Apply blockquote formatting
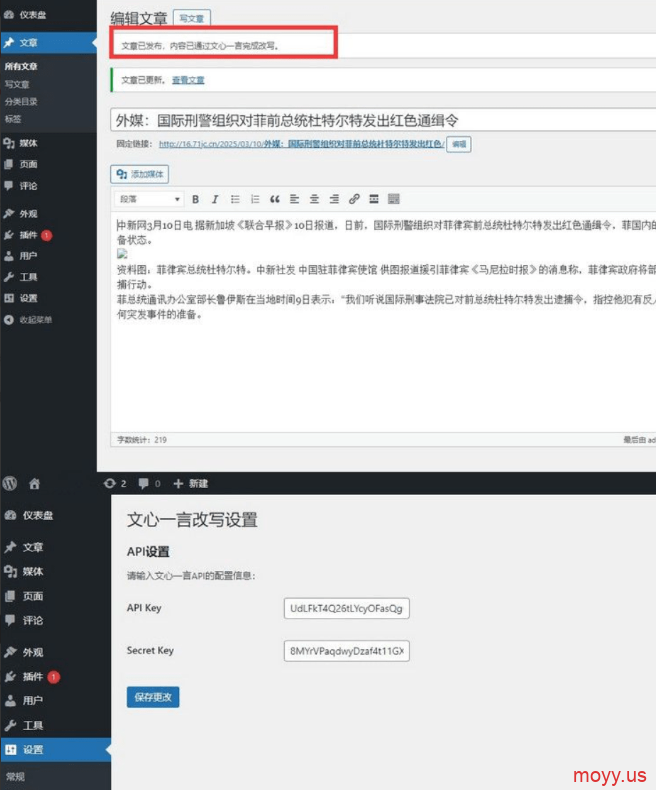Screen dimensions: 656x790 (x=275, y=199)
